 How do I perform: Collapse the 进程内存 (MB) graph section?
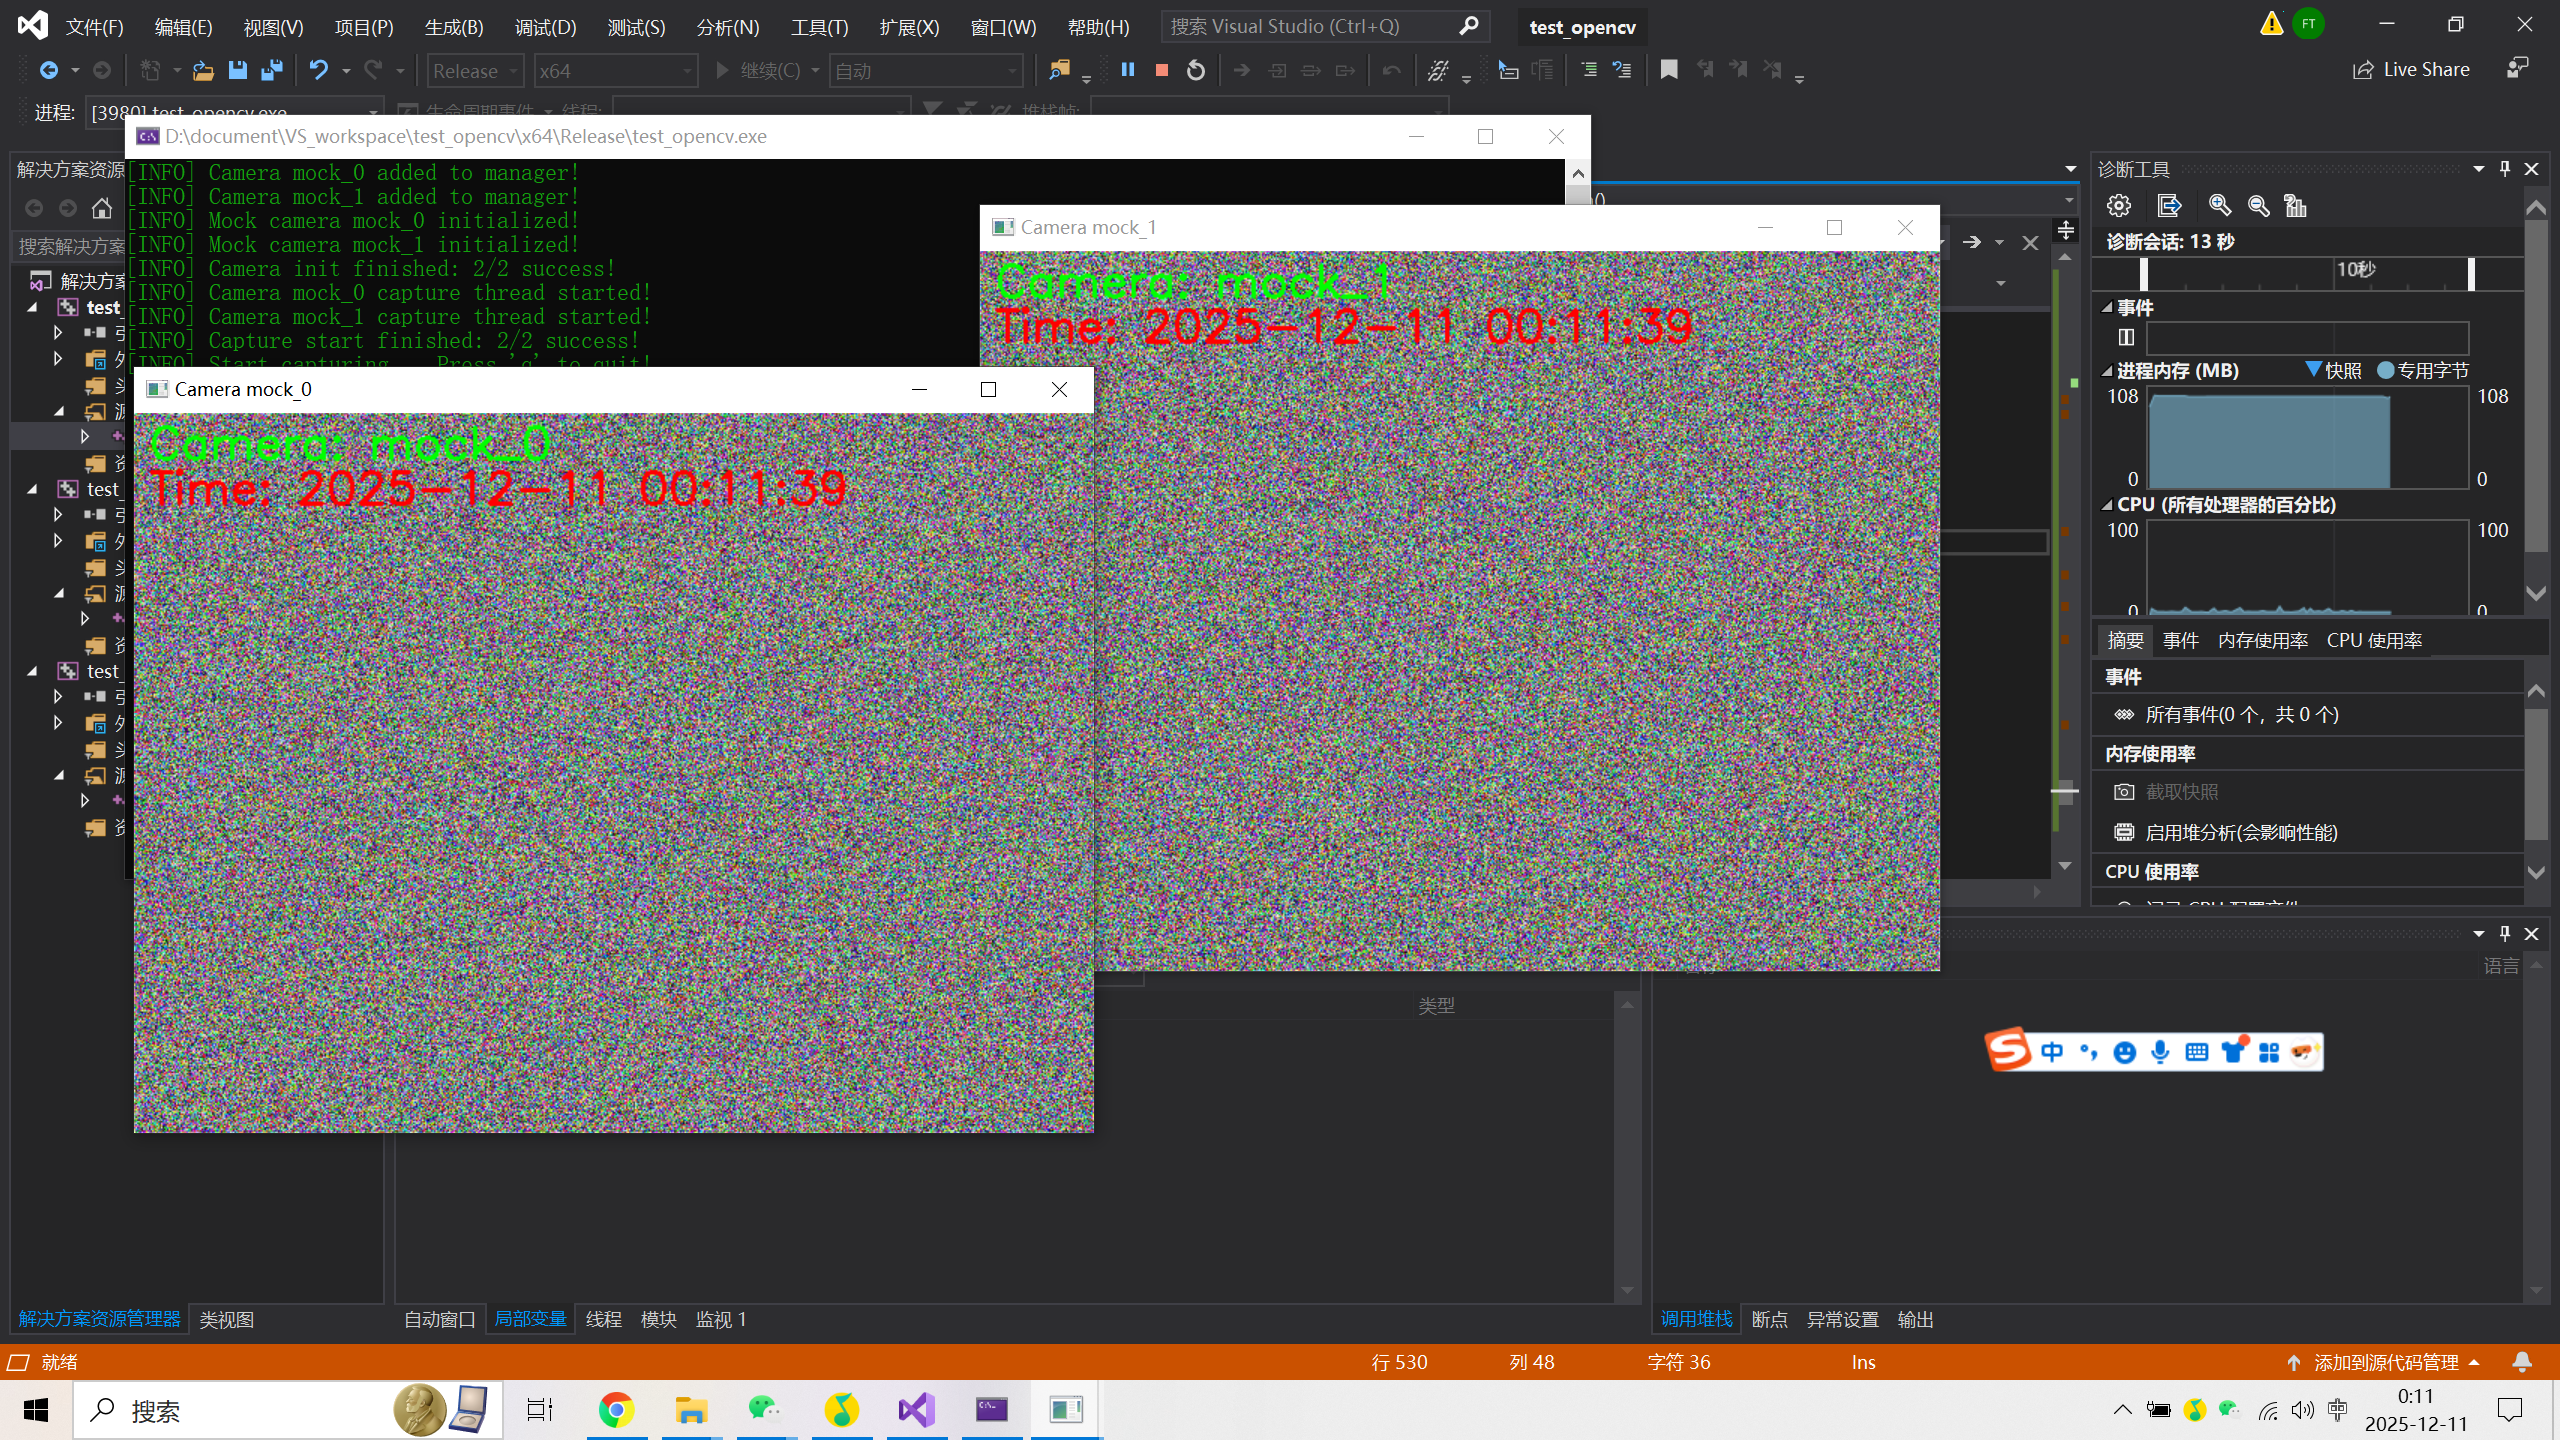[2107, 371]
